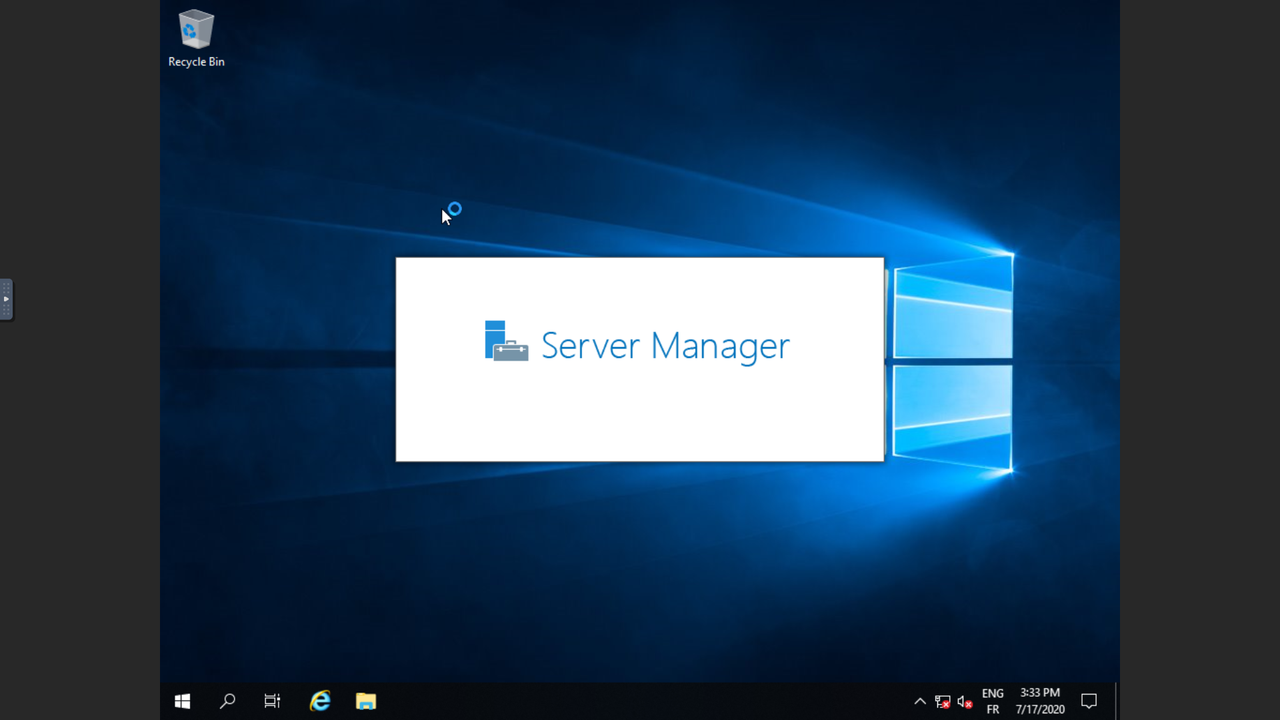Image resolution: width=1280 pixels, height=720 pixels.
Task: Switch the ENG FR input language
Action: (x=993, y=701)
